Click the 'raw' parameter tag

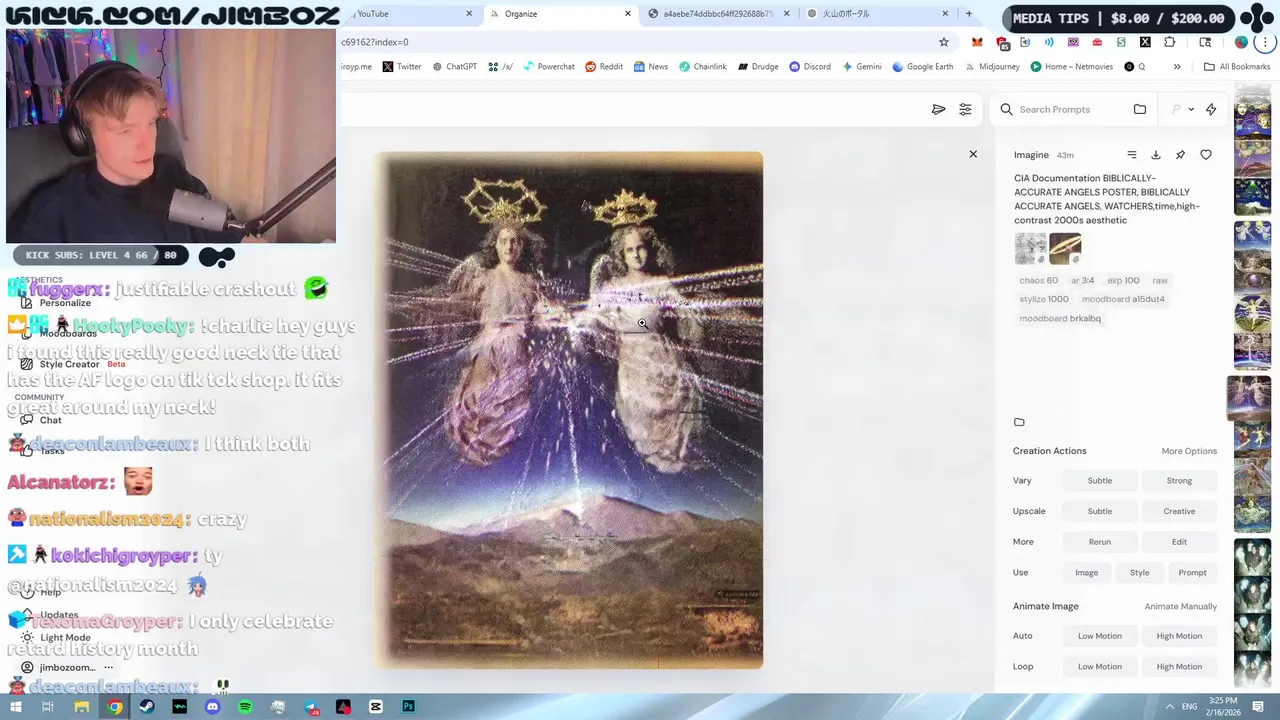[x=1160, y=281]
